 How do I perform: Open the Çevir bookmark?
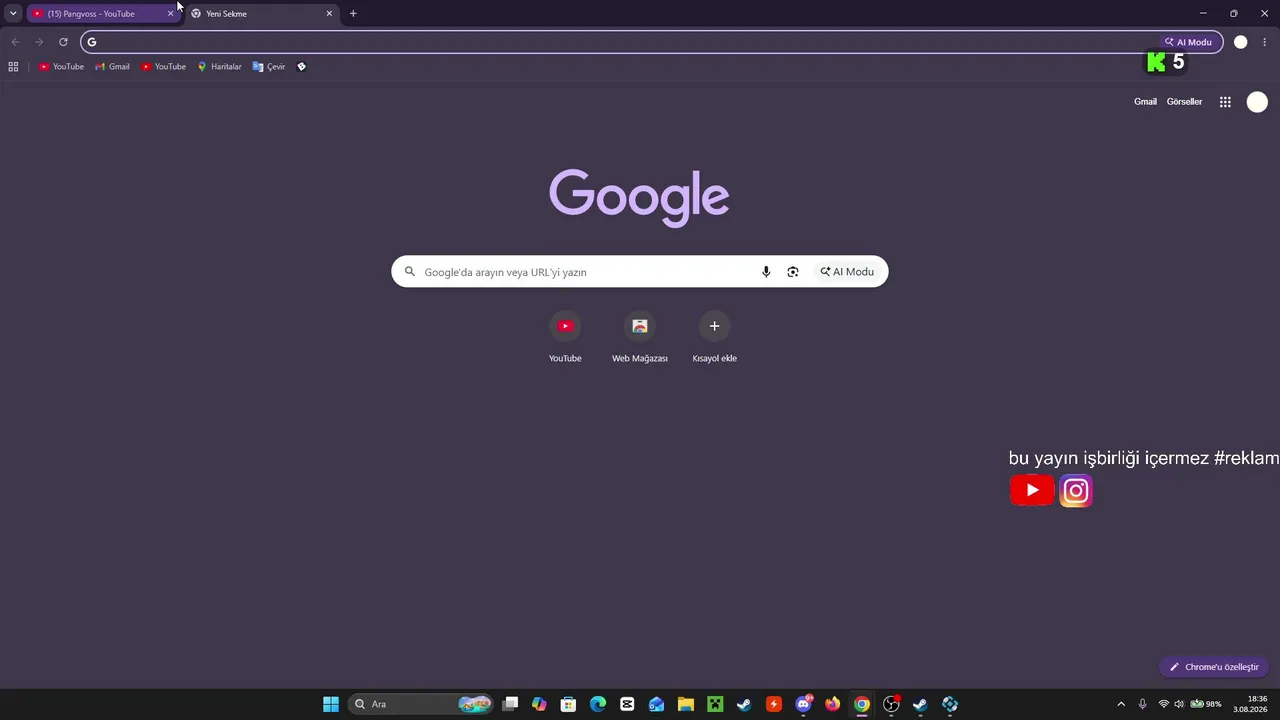coord(269,67)
